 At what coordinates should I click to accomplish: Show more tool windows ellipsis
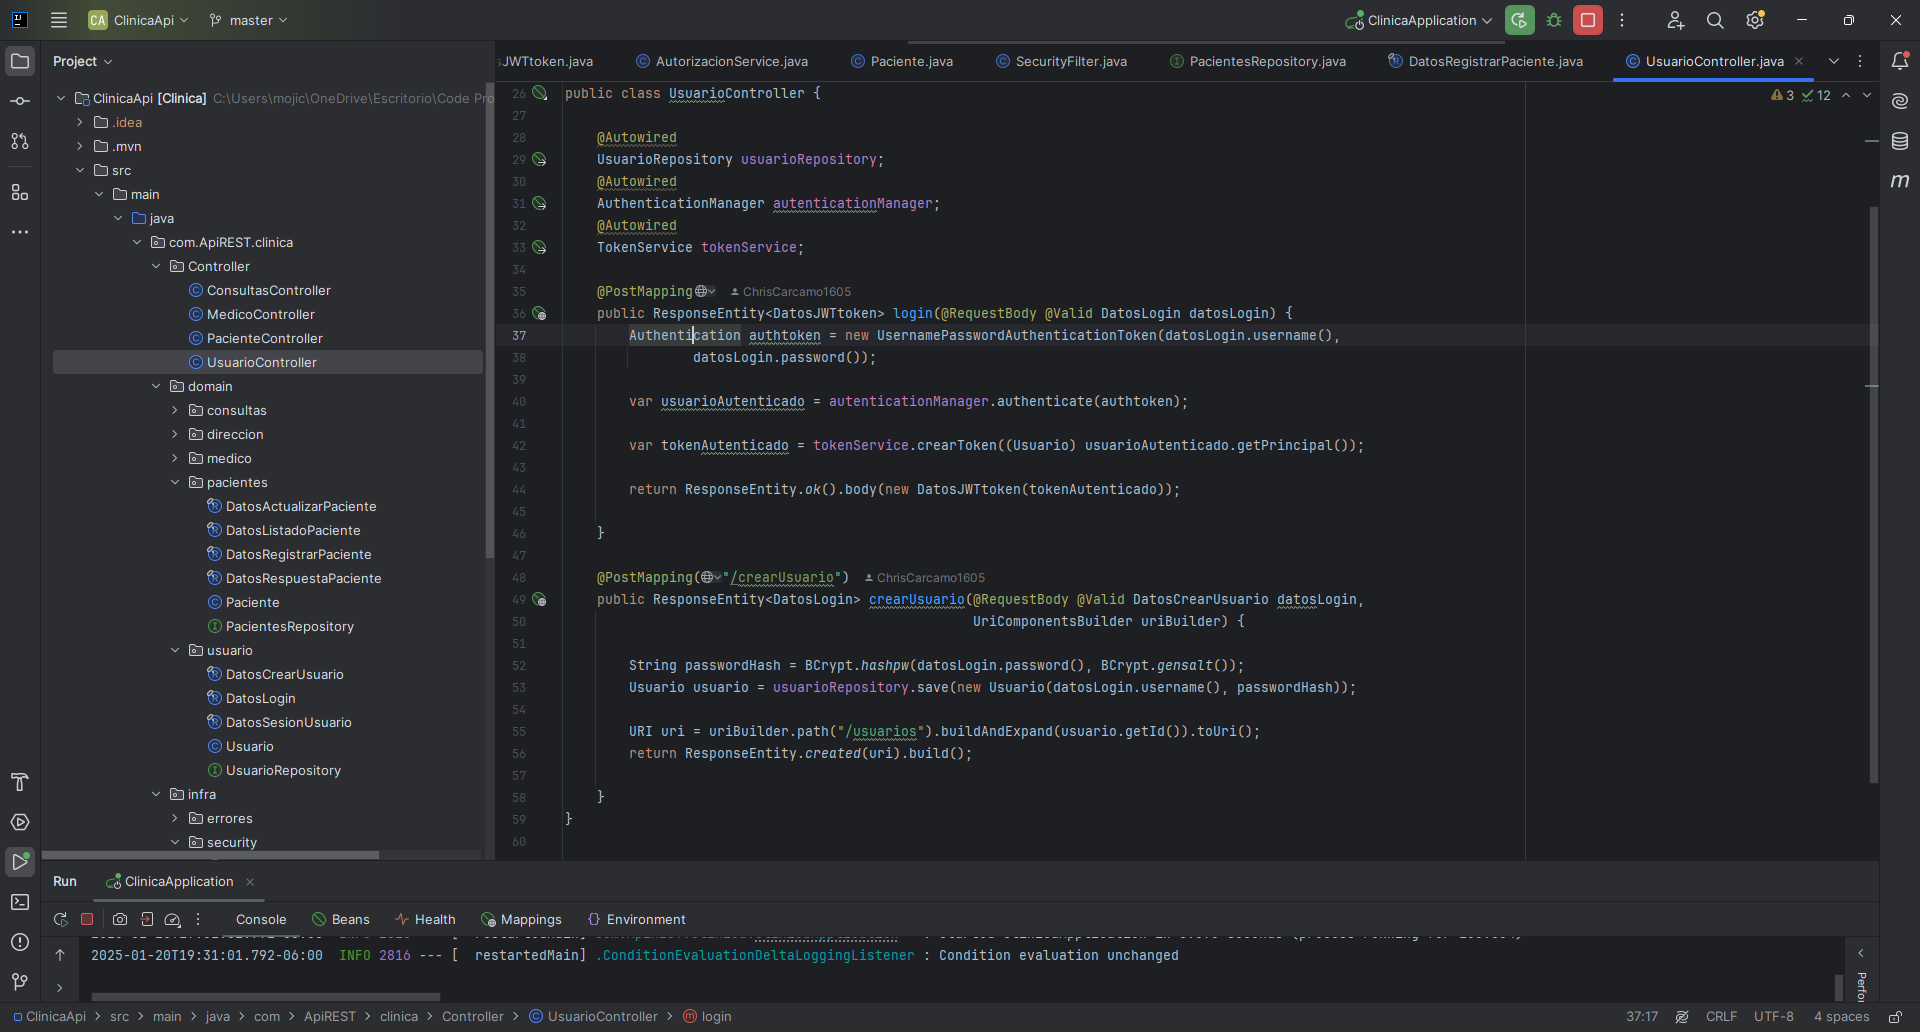[x=20, y=232]
